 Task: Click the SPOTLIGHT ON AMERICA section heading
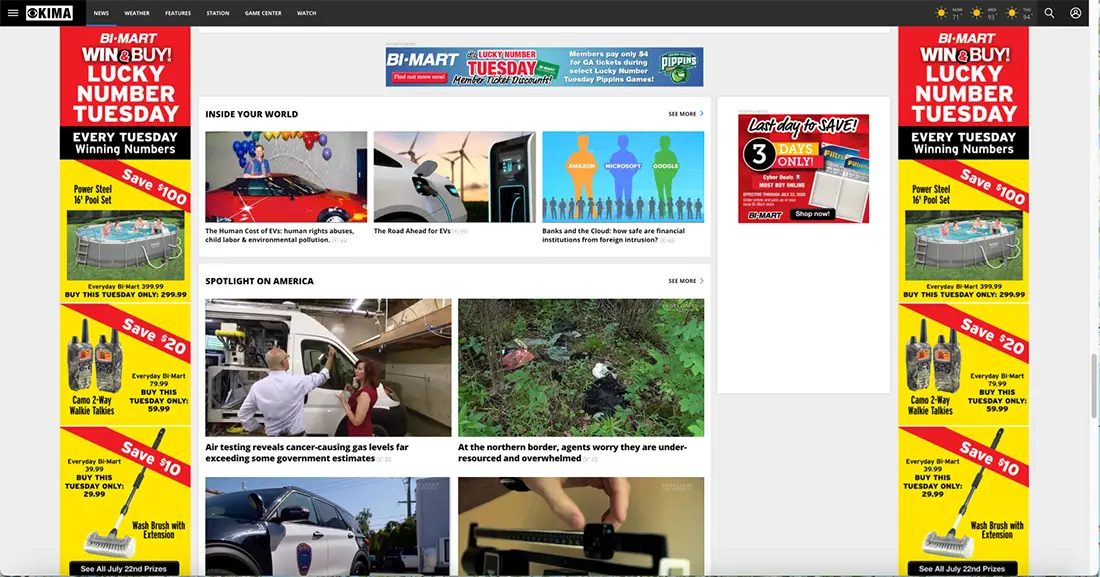point(260,281)
